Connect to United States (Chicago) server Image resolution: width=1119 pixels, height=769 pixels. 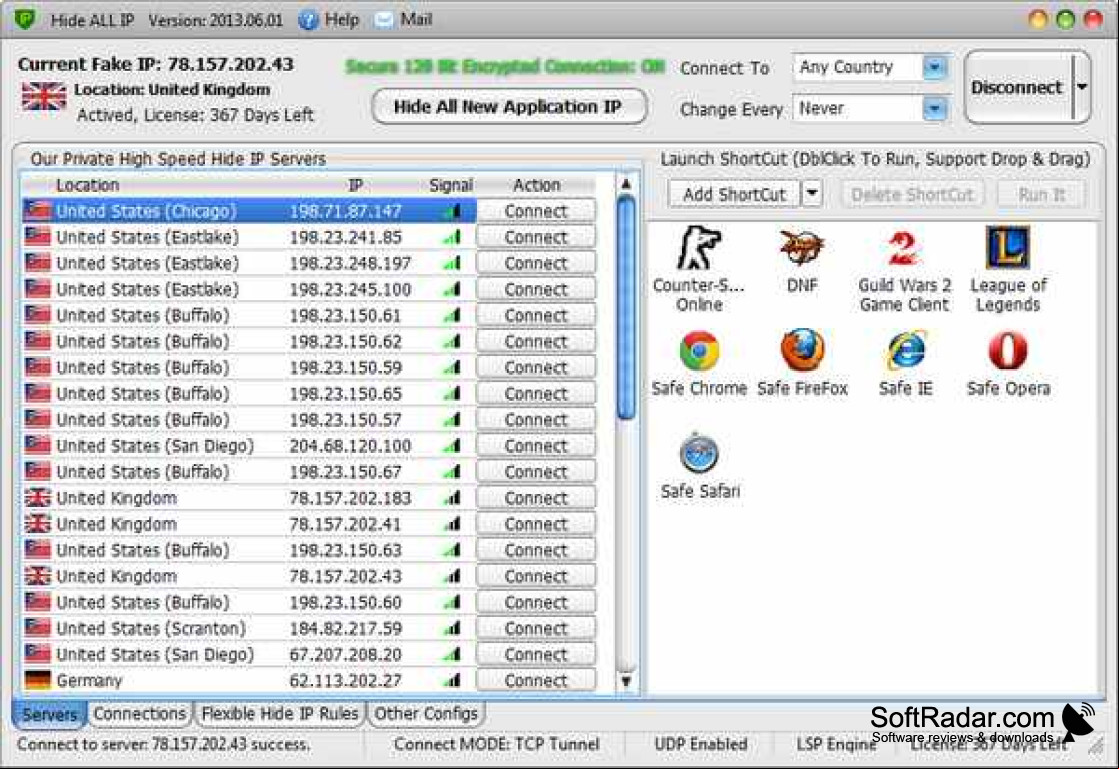pos(536,211)
